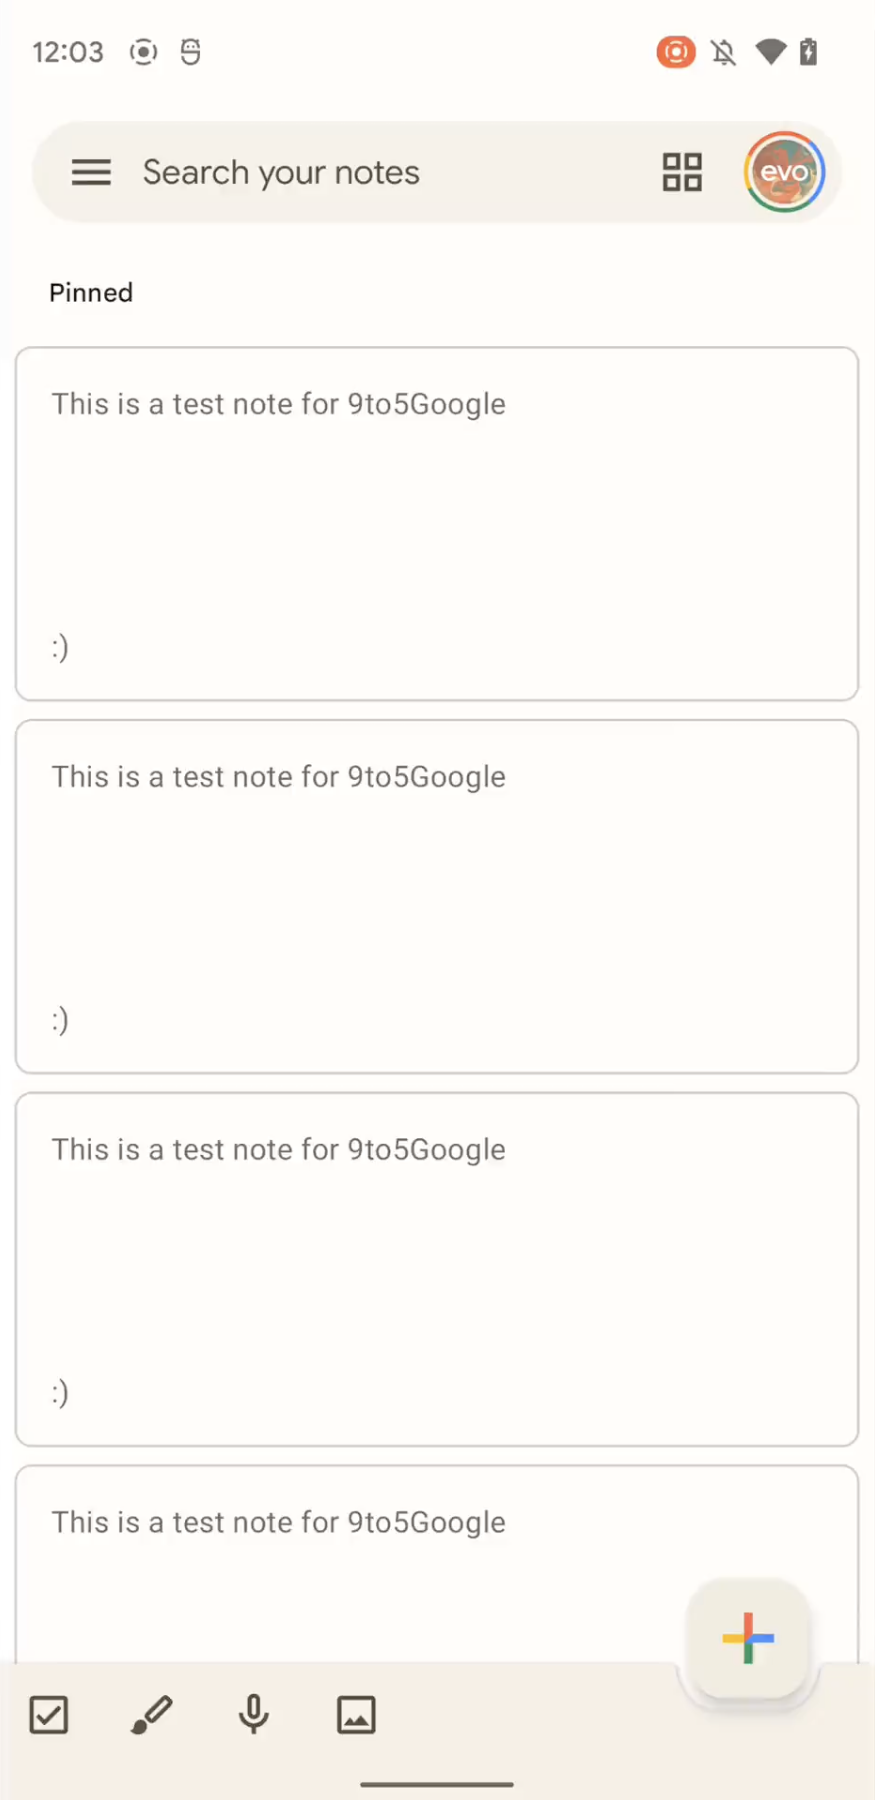
Task: Select the new checklist icon
Action: (x=48, y=1714)
